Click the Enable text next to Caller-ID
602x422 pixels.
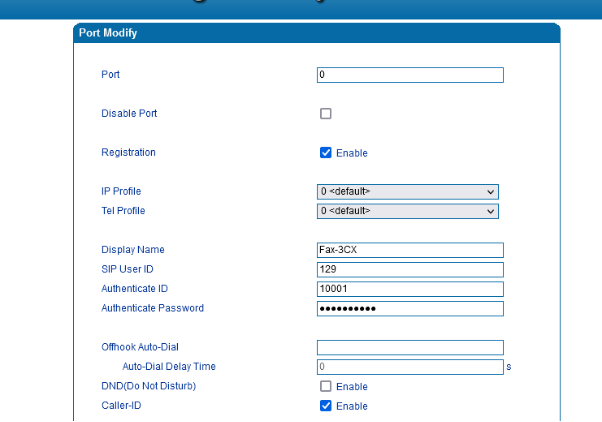352,406
